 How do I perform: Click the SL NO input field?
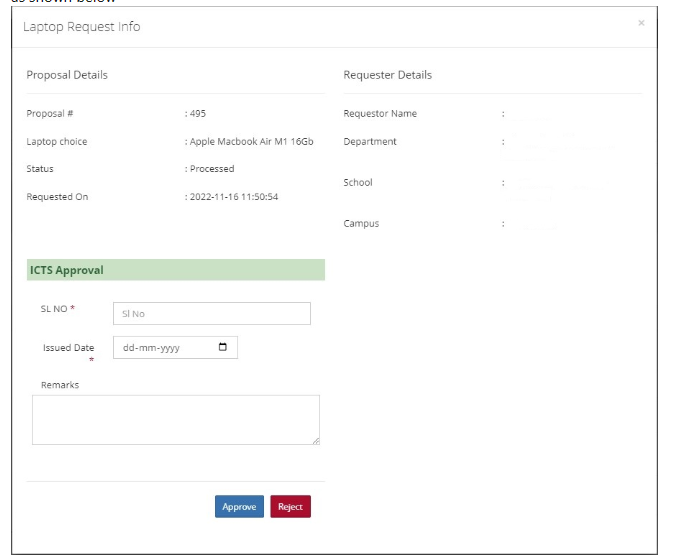211,314
